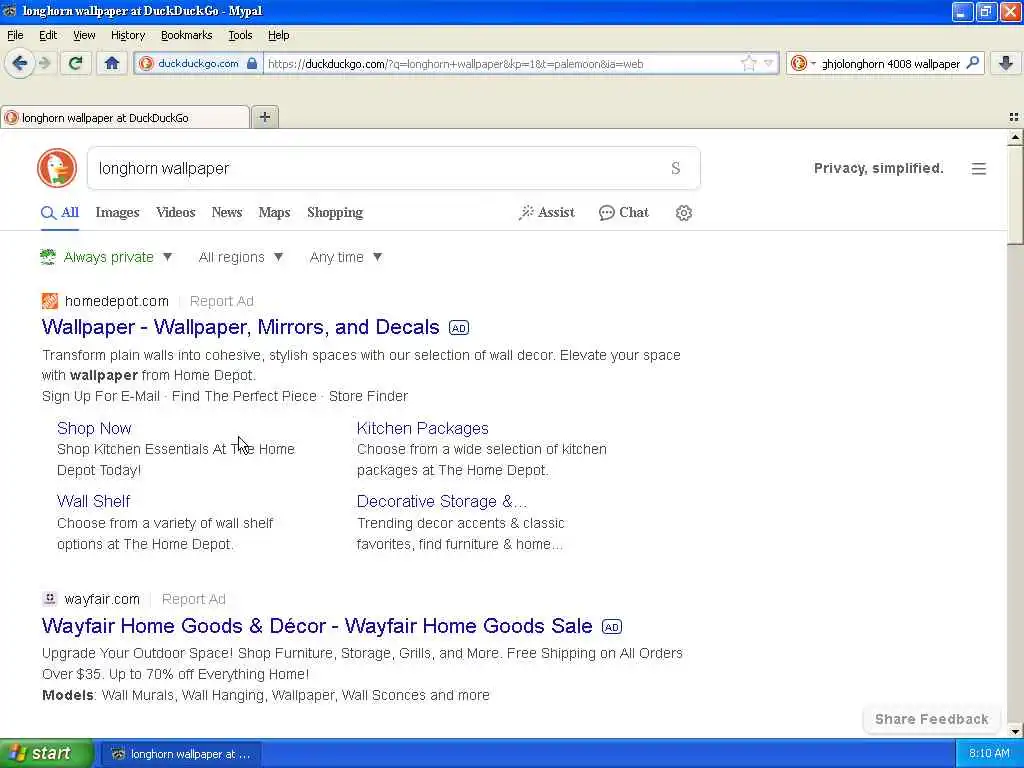
Task: Open the Decorative Storage sitelink
Action: pyautogui.click(x=441, y=502)
